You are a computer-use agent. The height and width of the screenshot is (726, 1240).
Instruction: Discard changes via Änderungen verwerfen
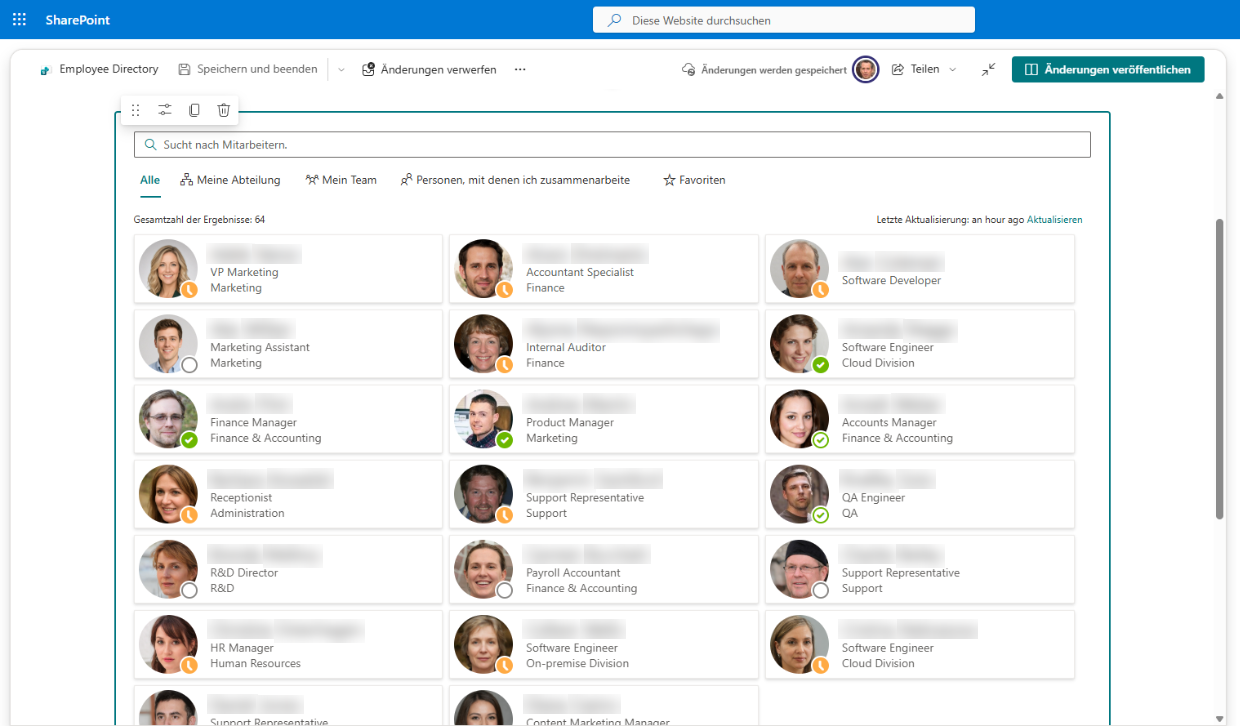pyautogui.click(x=429, y=70)
